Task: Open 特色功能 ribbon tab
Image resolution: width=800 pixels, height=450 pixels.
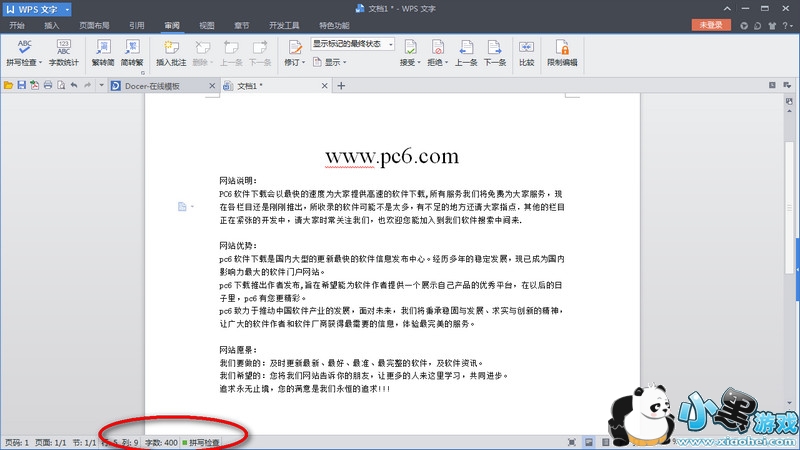Action: click(334, 26)
